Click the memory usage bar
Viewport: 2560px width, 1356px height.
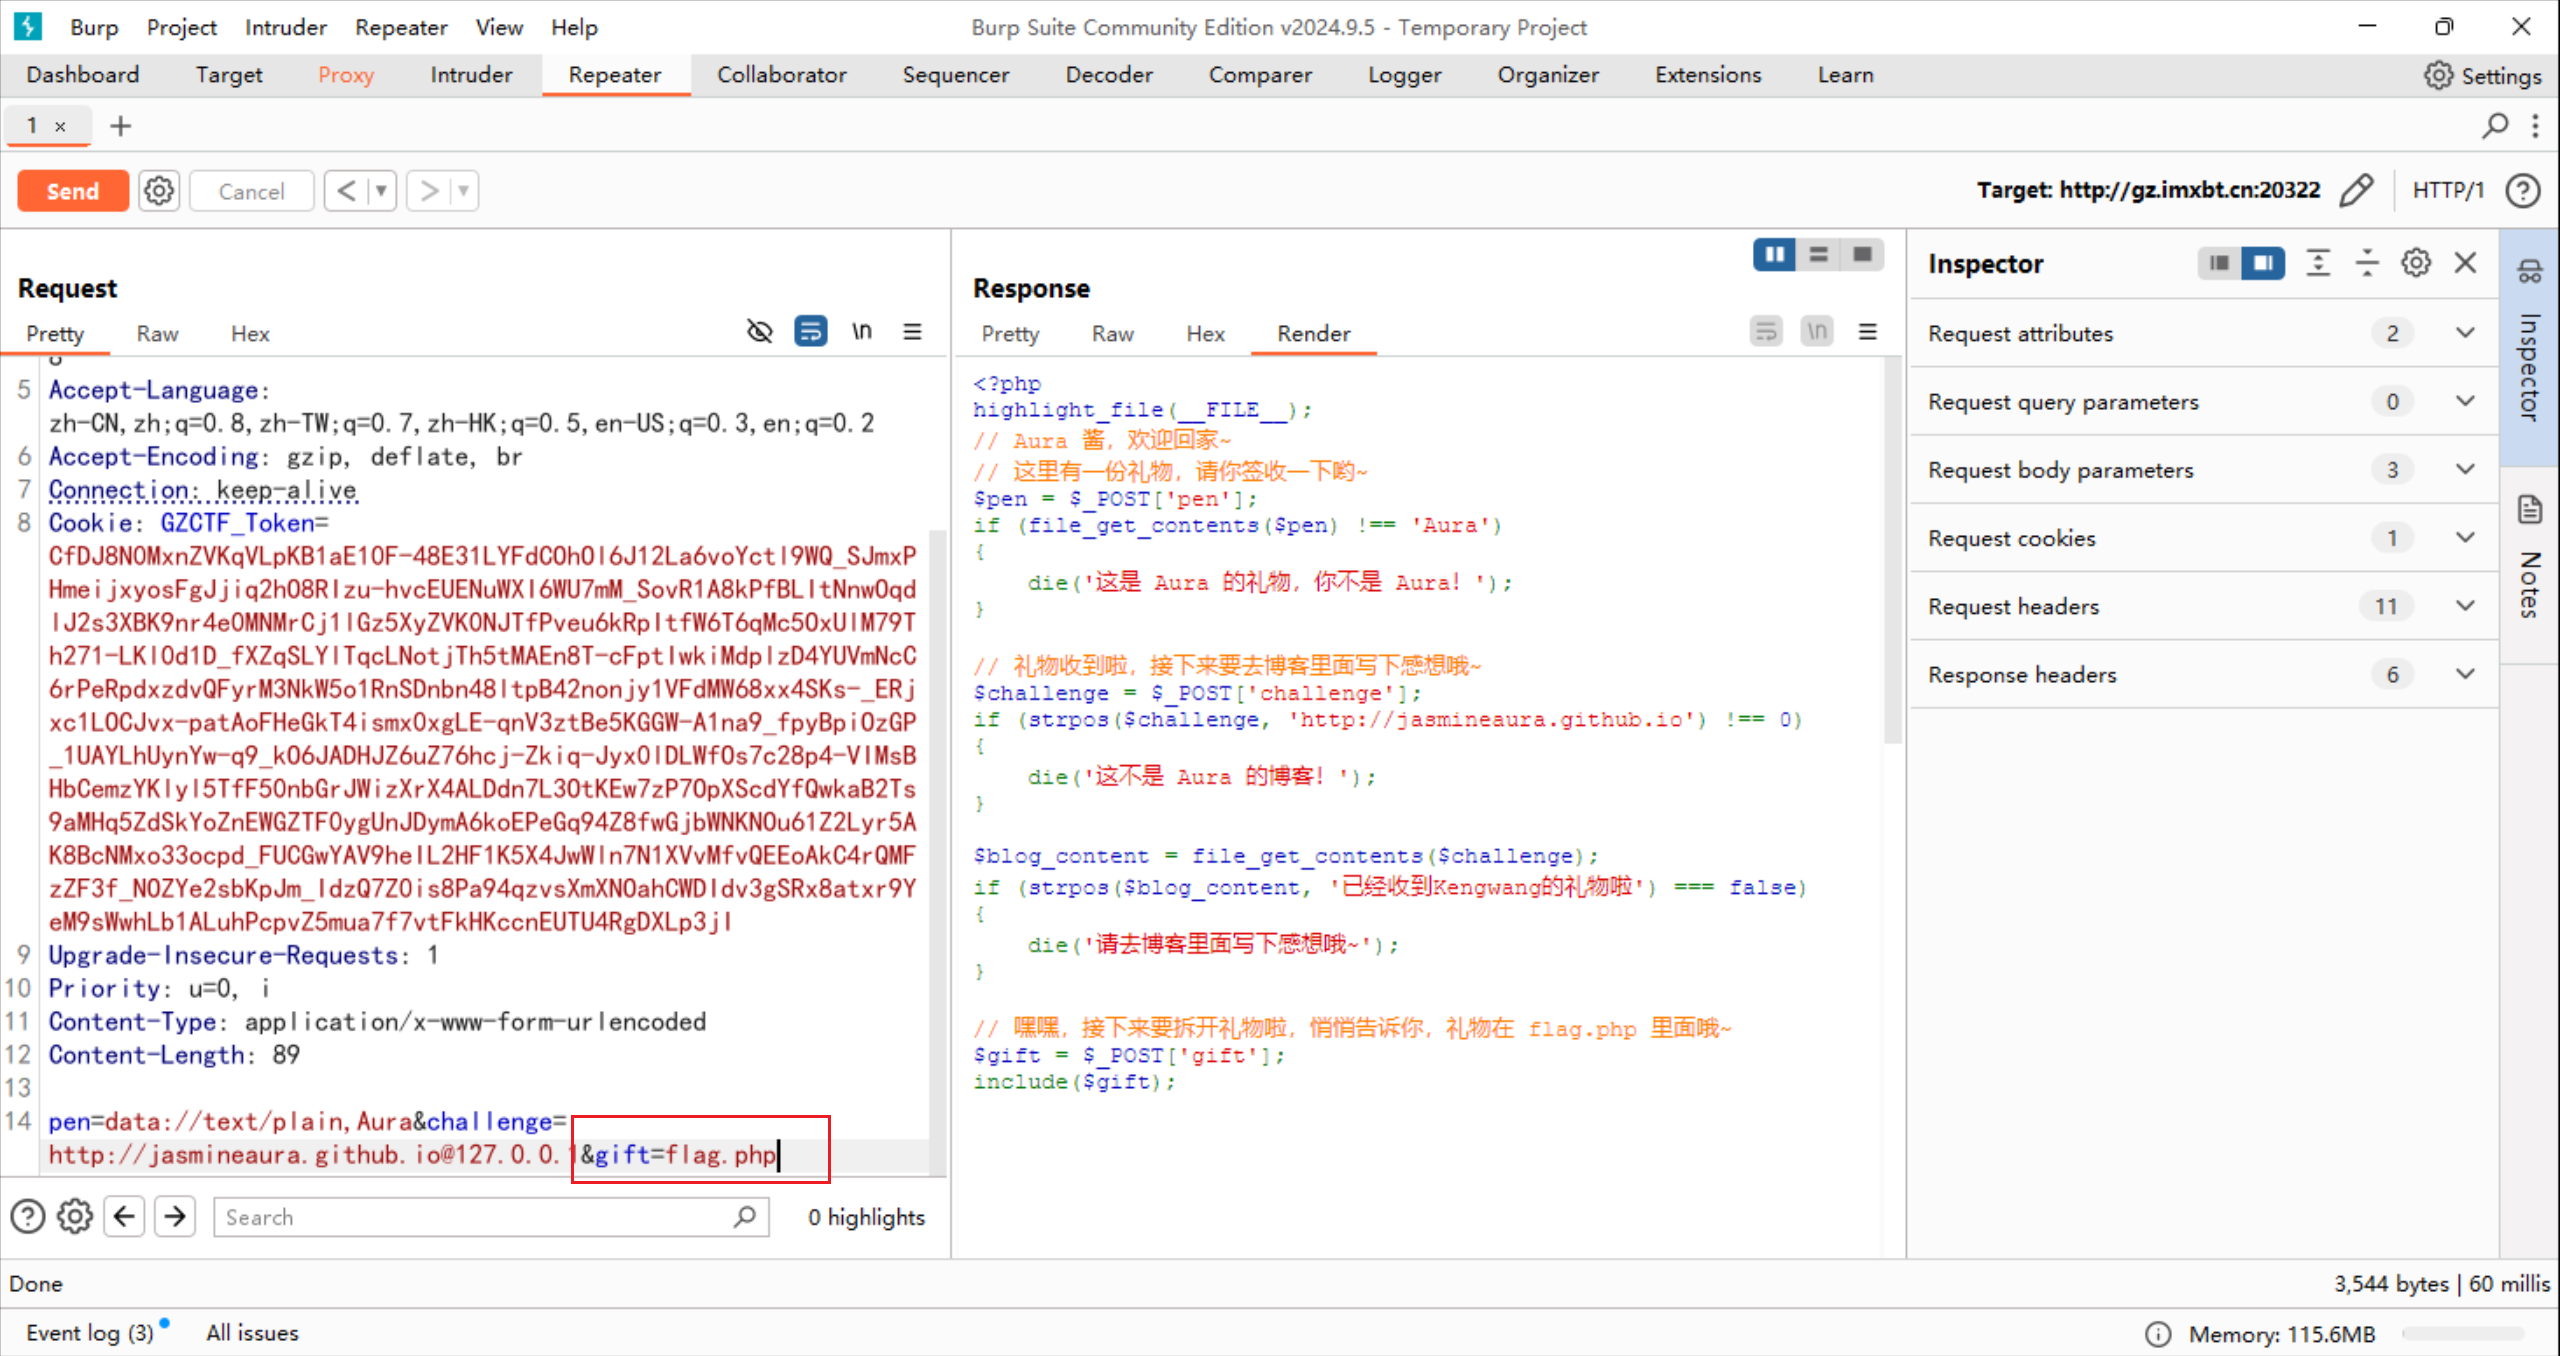coord(2462,1334)
